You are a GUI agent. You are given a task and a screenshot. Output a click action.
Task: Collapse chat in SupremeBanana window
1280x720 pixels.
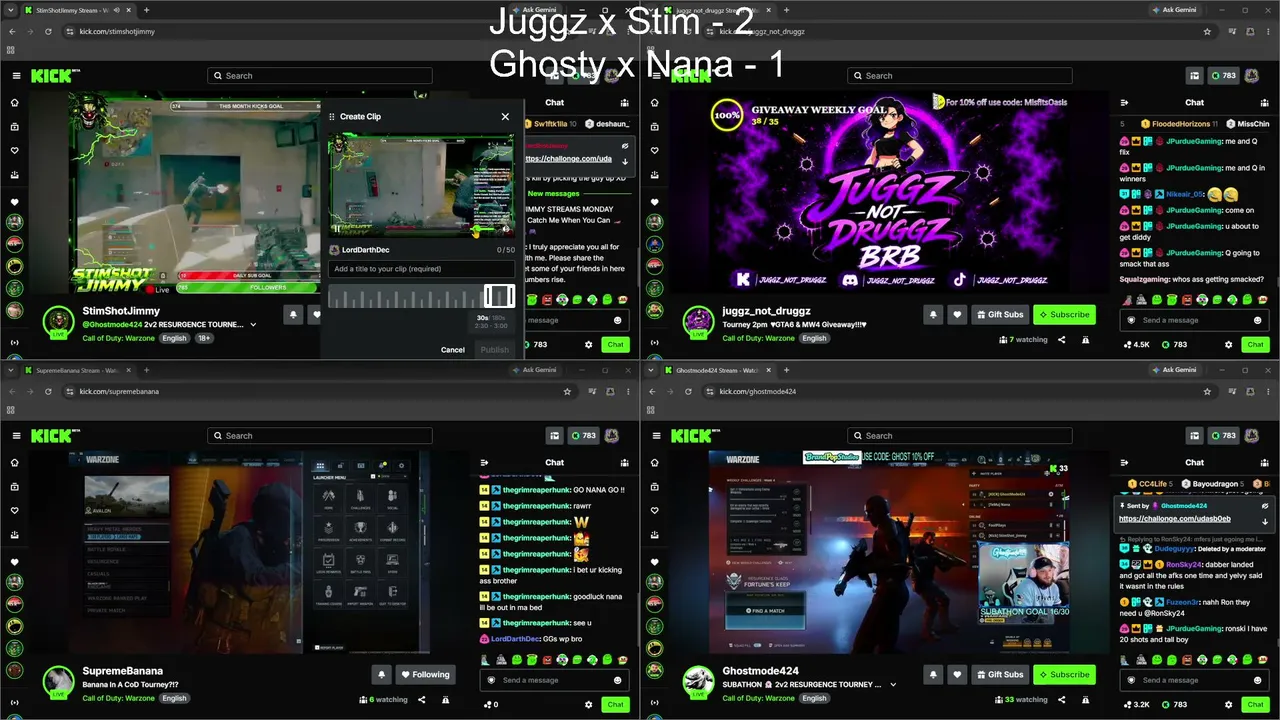click(x=484, y=462)
